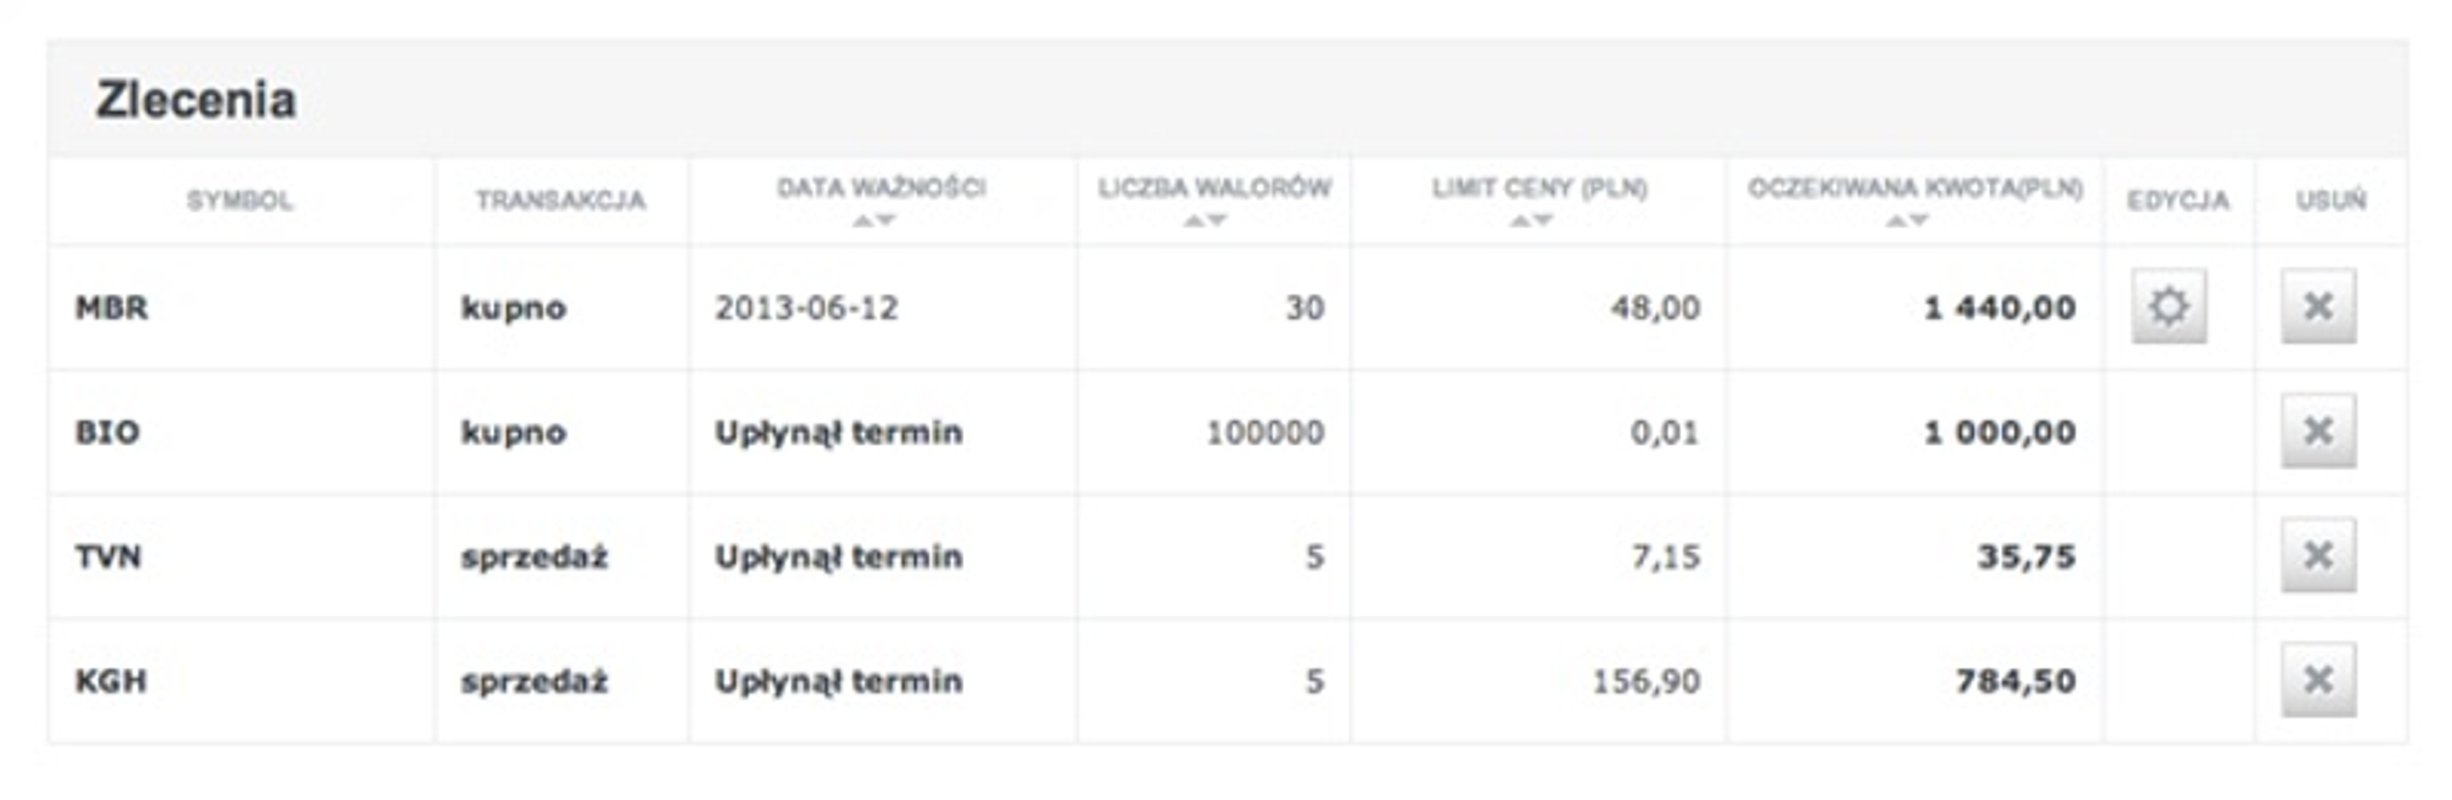Select the MBR symbol cell
Viewport: 2452px width, 800px height.
coord(112,307)
